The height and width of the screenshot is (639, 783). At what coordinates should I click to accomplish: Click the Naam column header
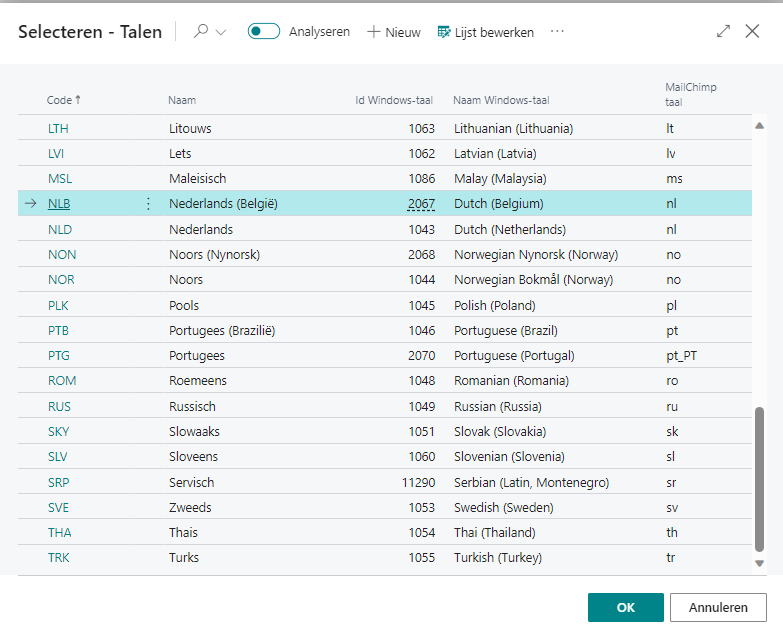coord(182,100)
